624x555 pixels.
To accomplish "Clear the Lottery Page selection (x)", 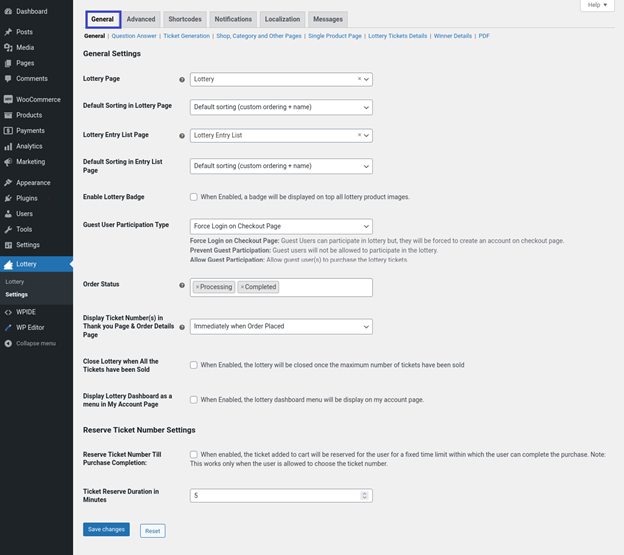I will pos(359,79).
